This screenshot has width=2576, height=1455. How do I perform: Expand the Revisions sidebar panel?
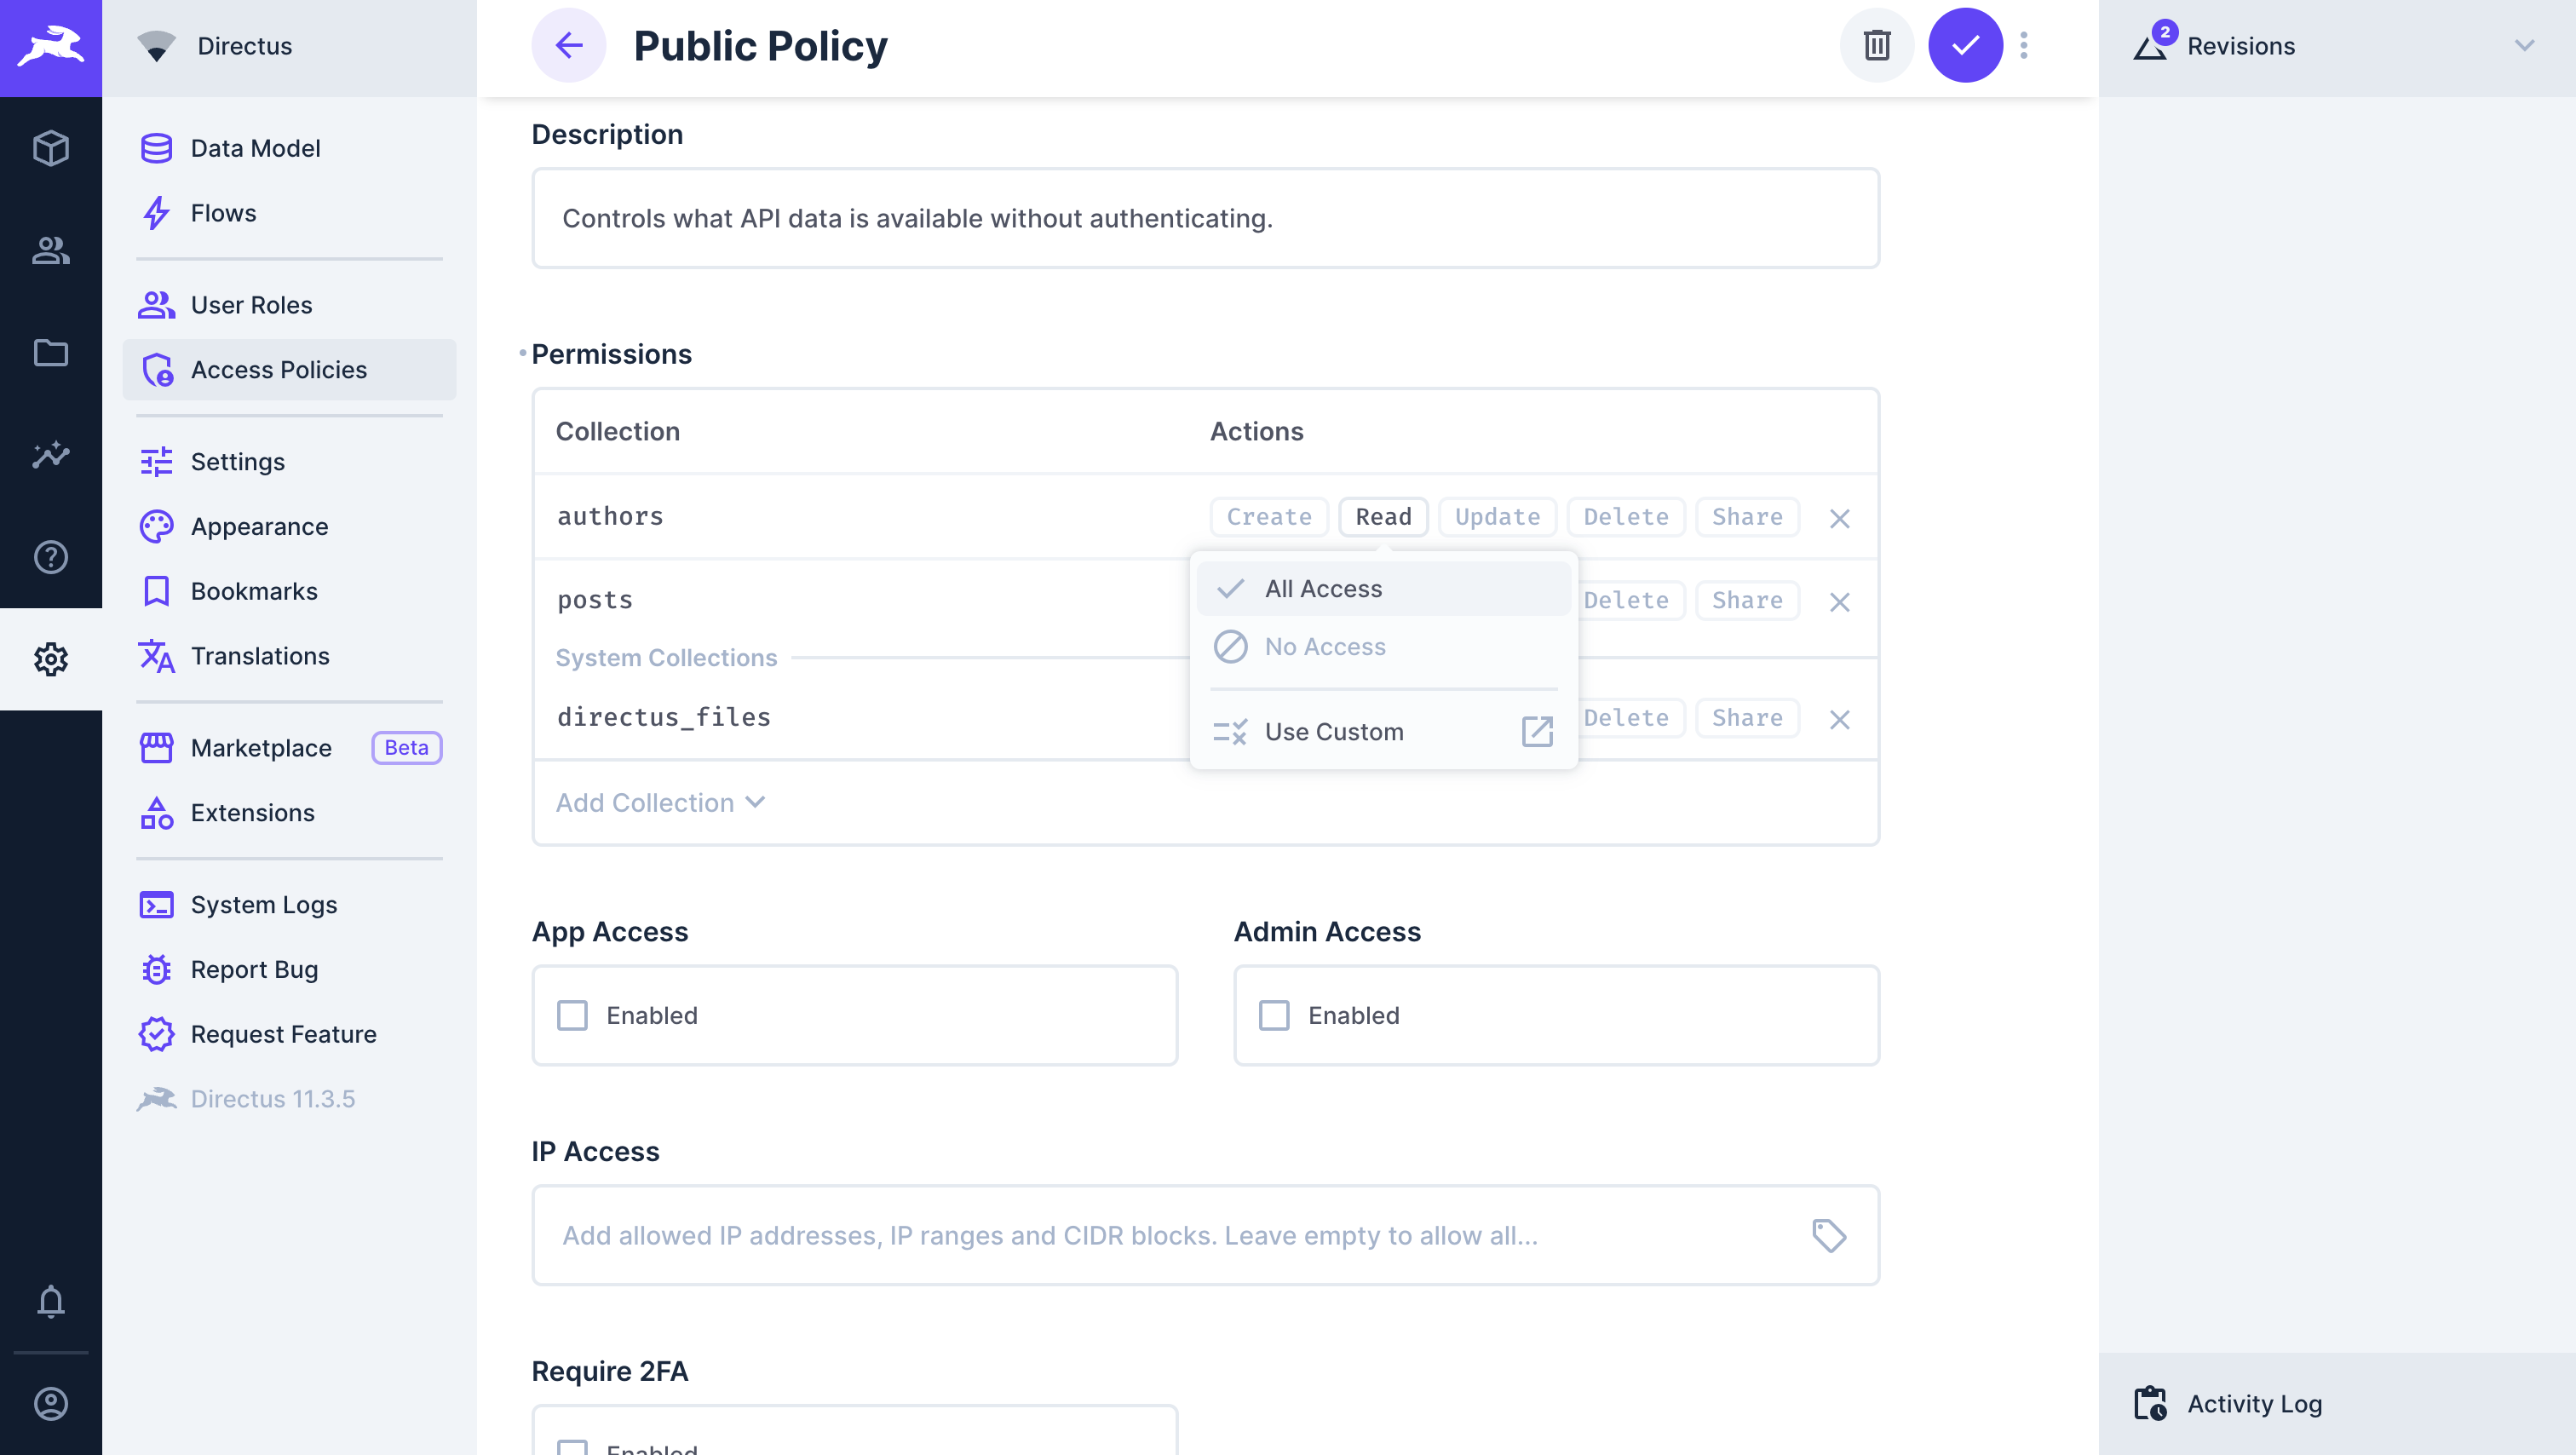(2336, 46)
